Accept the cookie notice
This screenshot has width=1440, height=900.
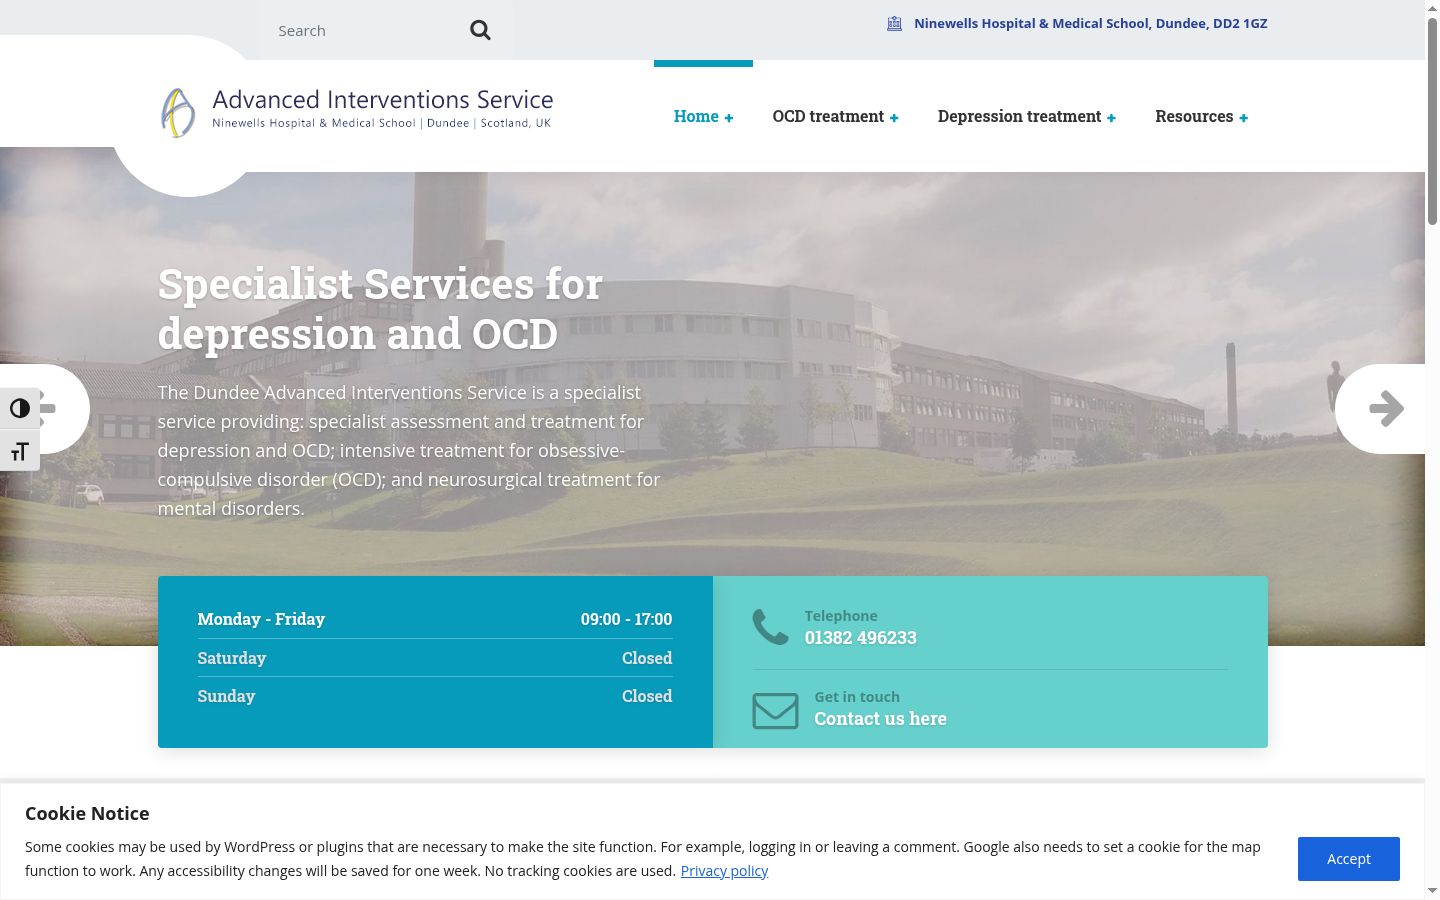tap(1348, 859)
